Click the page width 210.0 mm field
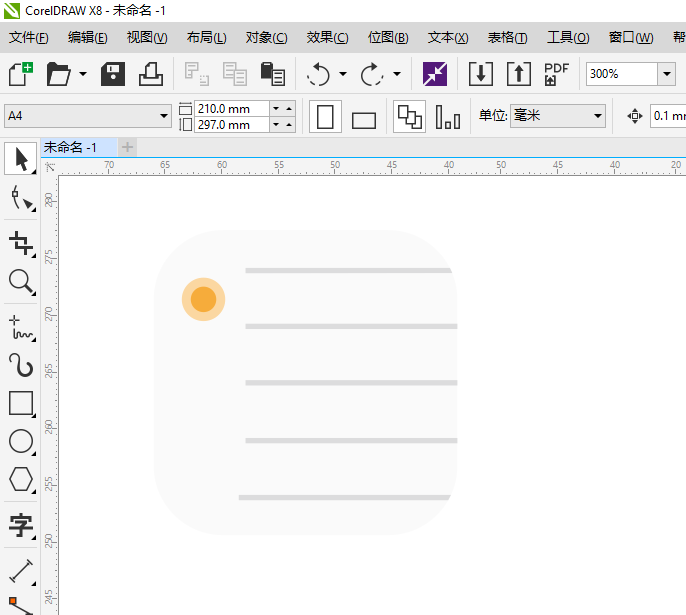Viewport: 686px width, 615px height. 231,108
